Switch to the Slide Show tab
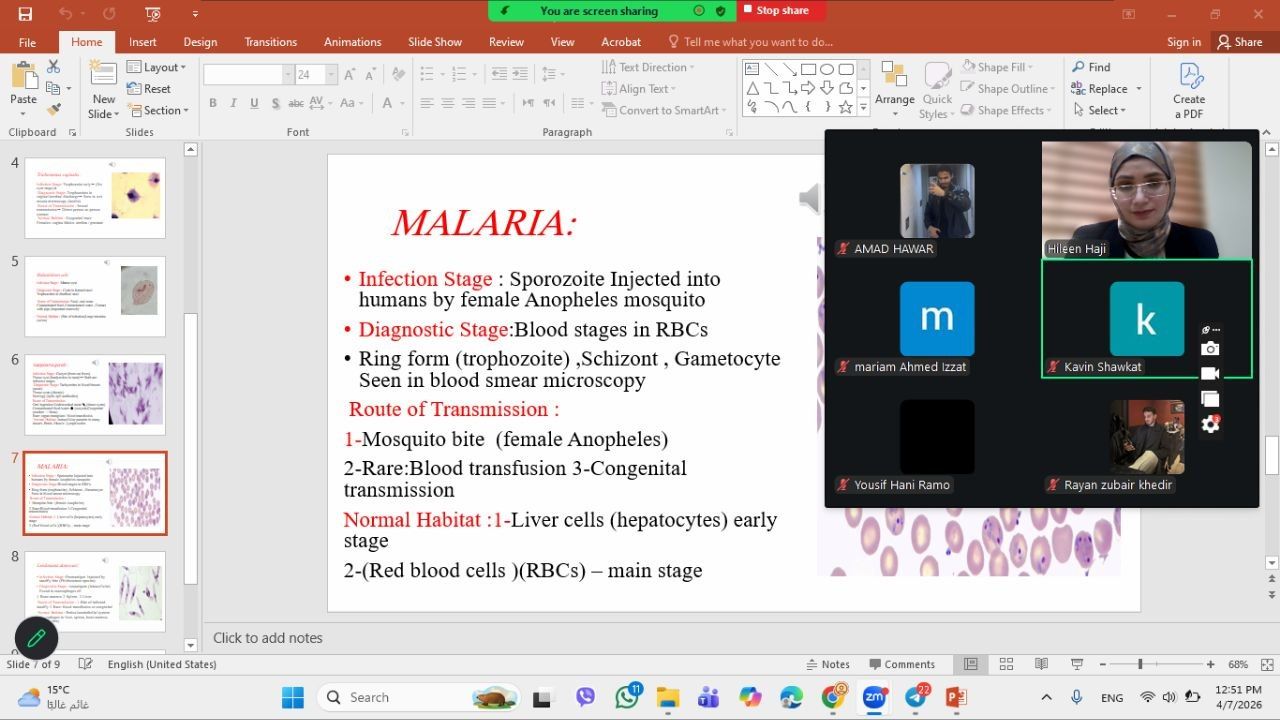1280x720 pixels. pyautogui.click(x=435, y=42)
